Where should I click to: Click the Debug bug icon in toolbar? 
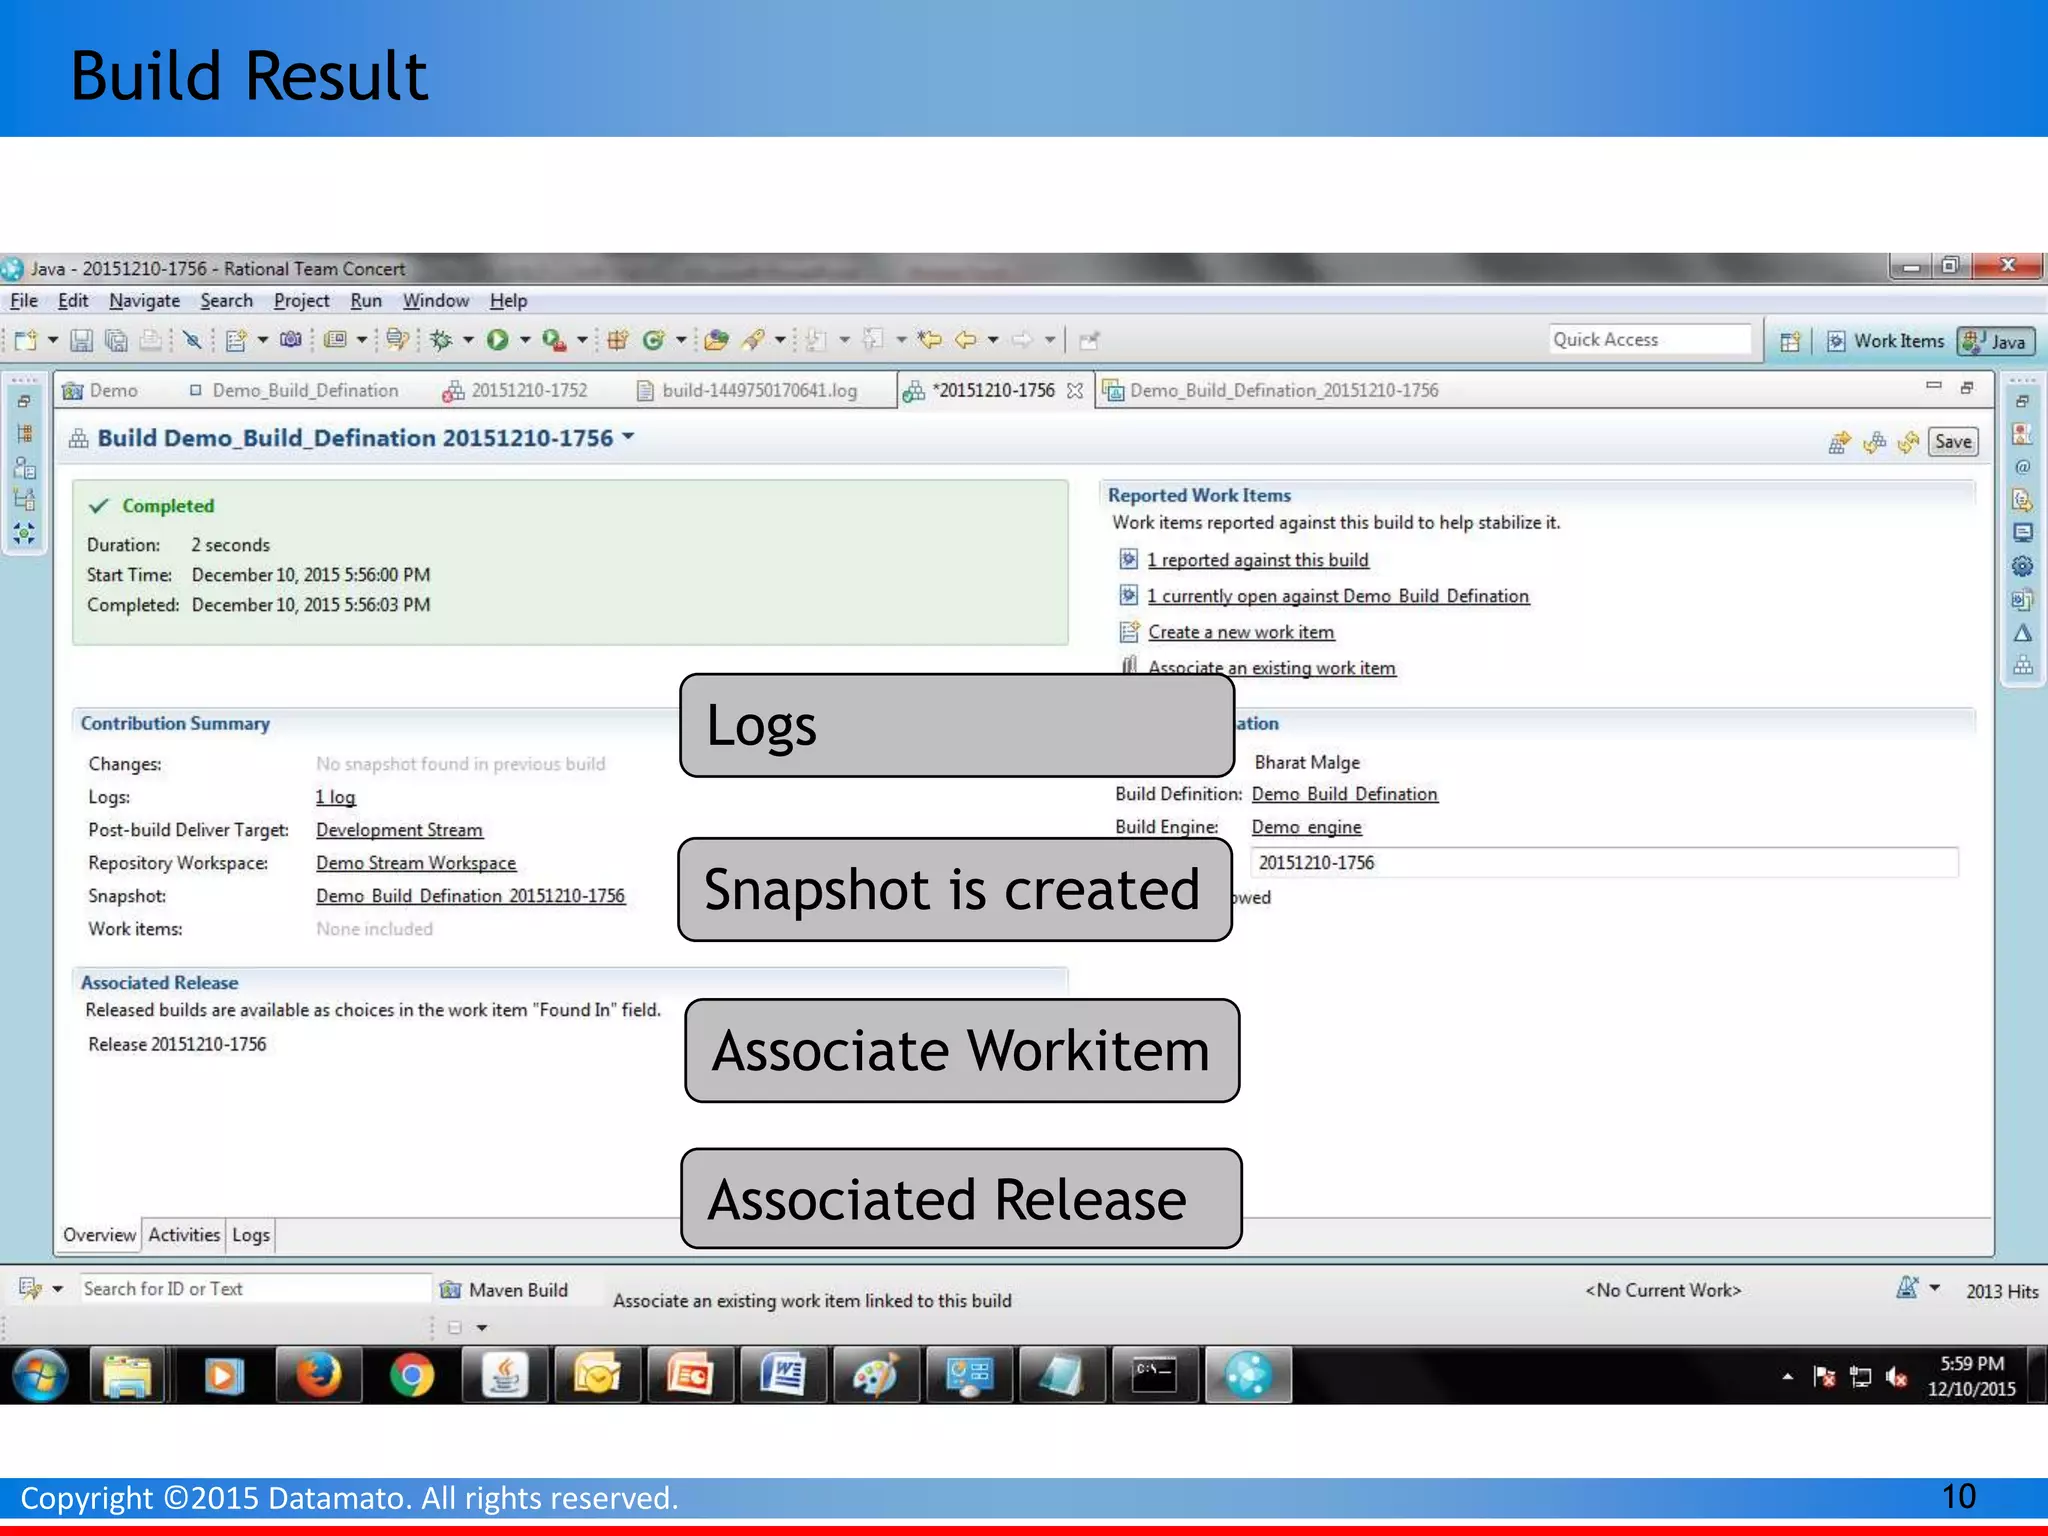tap(441, 341)
